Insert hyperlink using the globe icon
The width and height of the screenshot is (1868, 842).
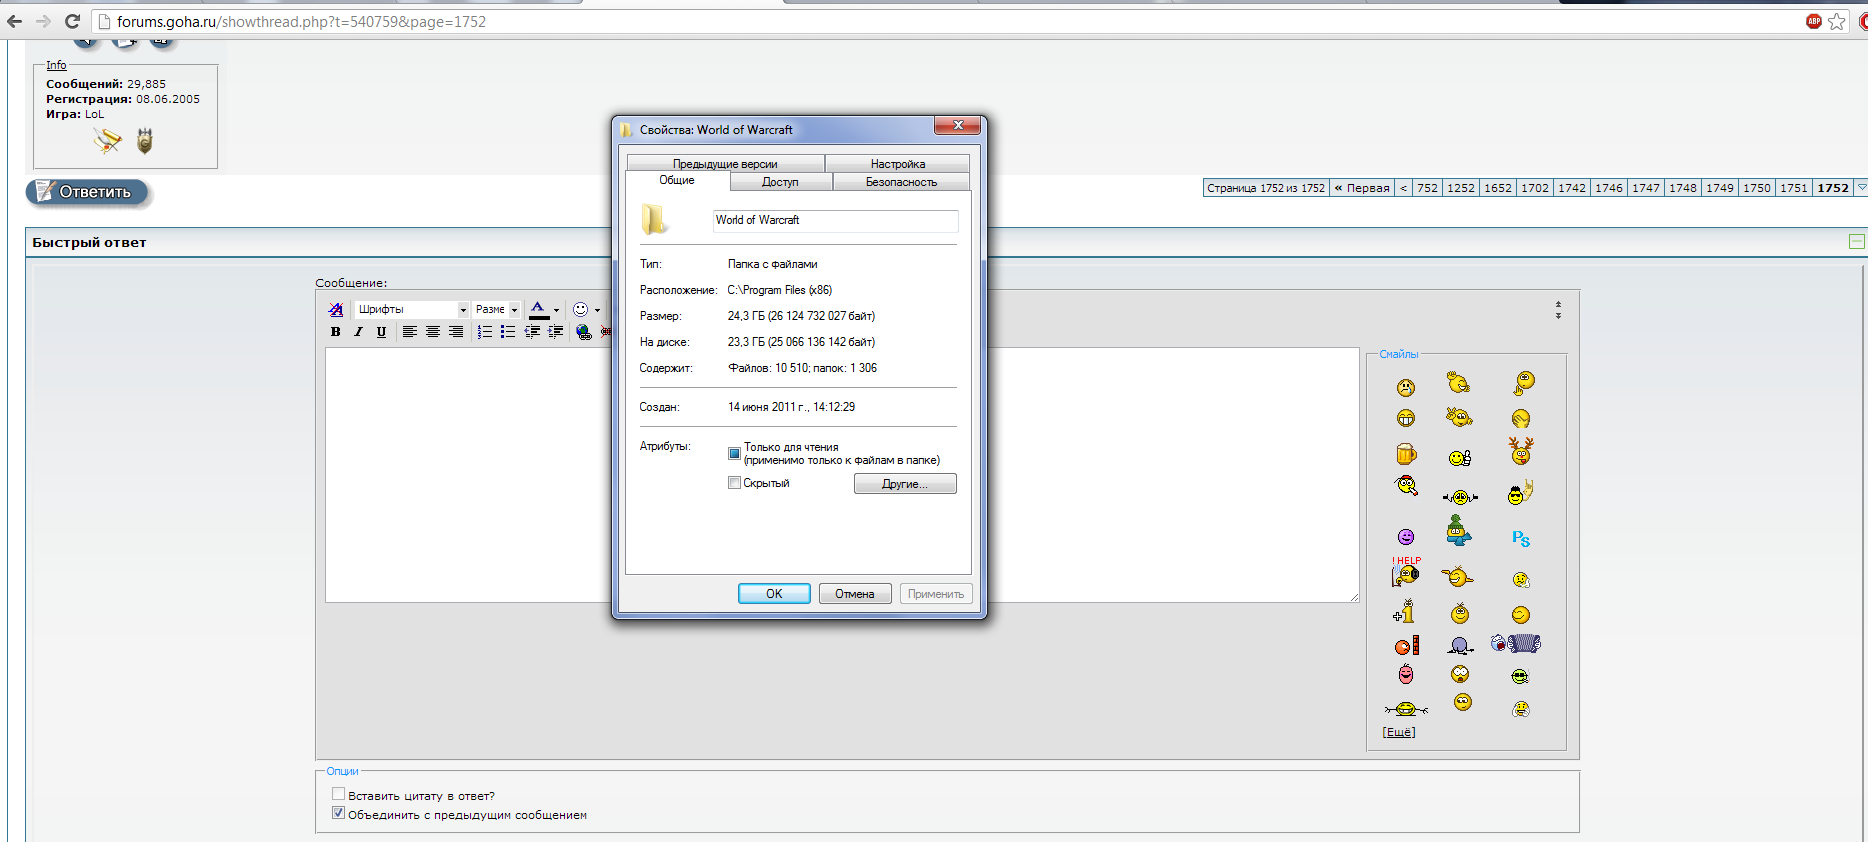coord(583,332)
